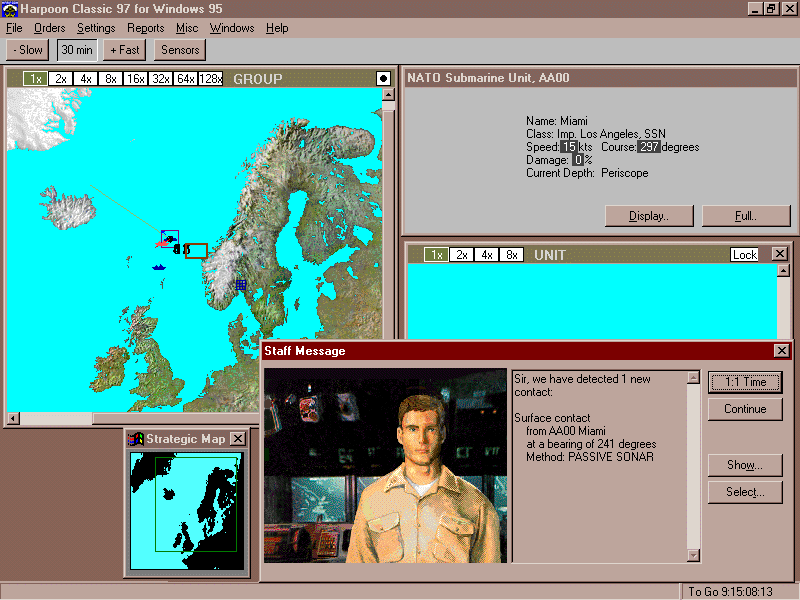800x600 pixels.
Task: Toggle the Lock button in Unit window
Action: coord(745,255)
